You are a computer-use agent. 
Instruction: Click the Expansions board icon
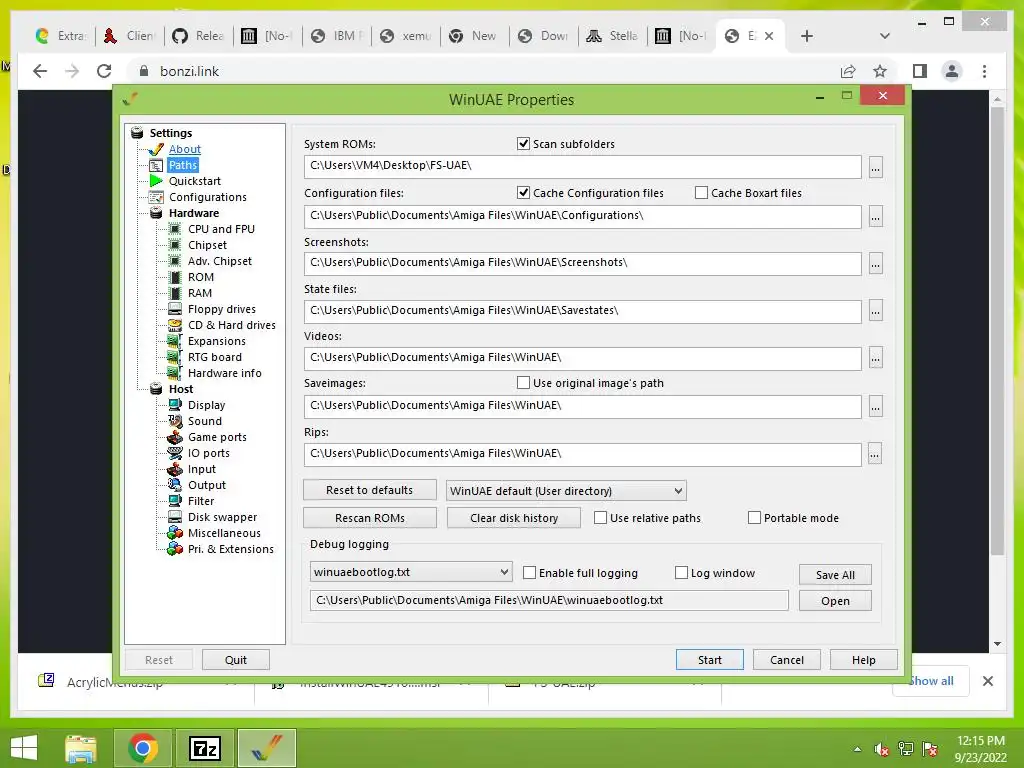click(175, 341)
